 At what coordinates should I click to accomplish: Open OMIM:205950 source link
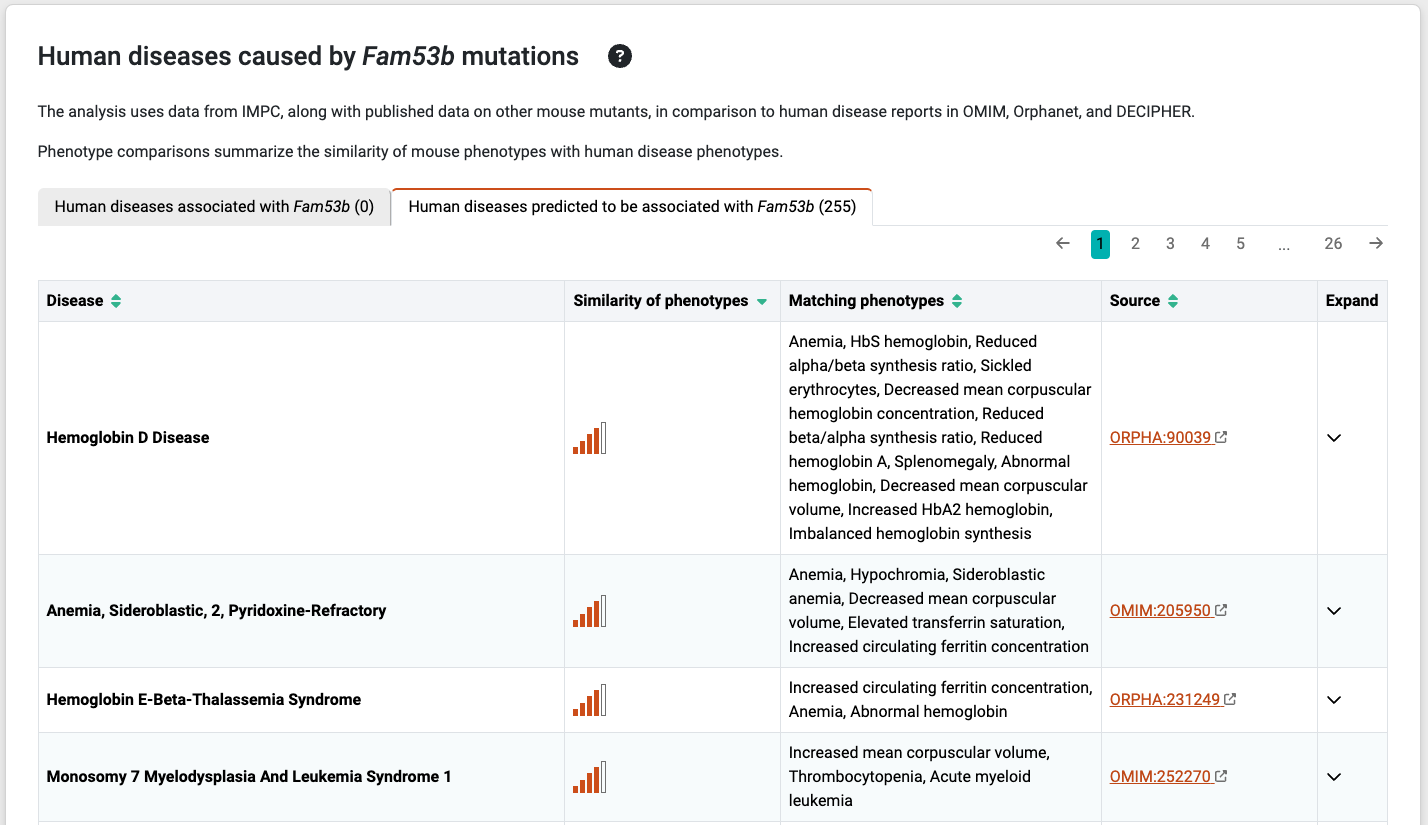click(x=1161, y=611)
